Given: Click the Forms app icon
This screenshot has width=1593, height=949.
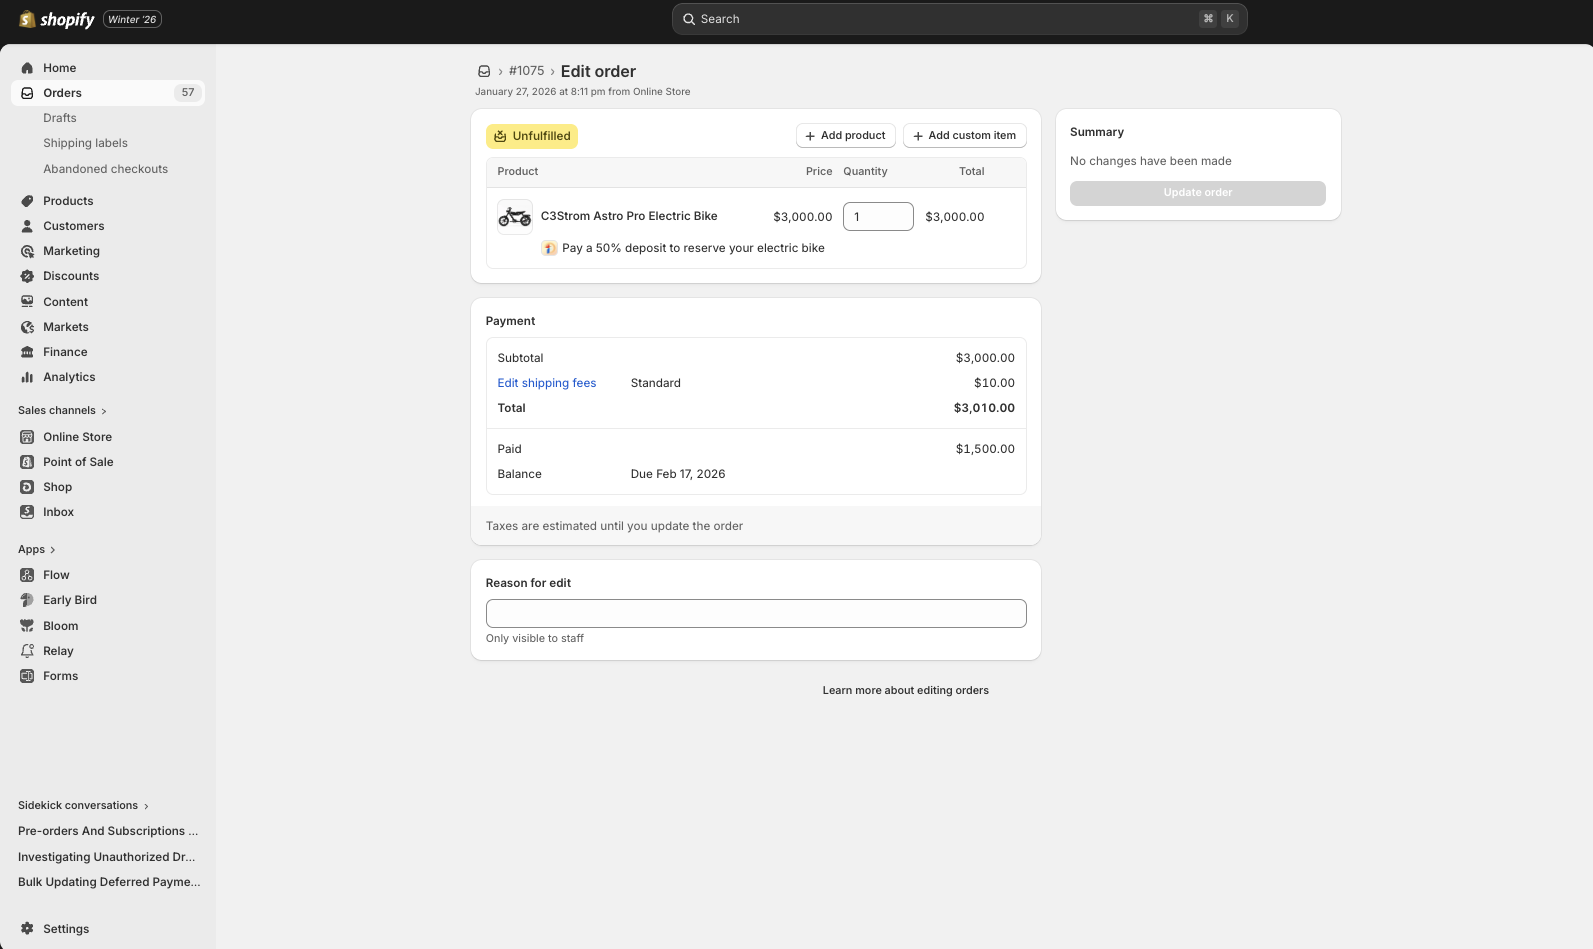Looking at the screenshot, I should pos(27,676).
